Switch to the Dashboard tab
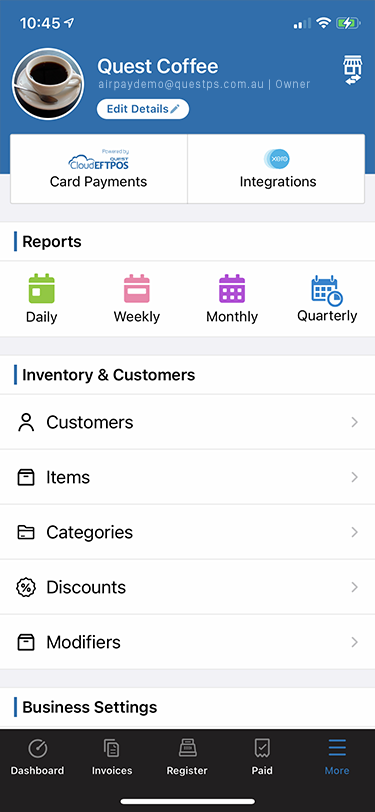Screen dimensions: 375x812 (x=37, y=757)
